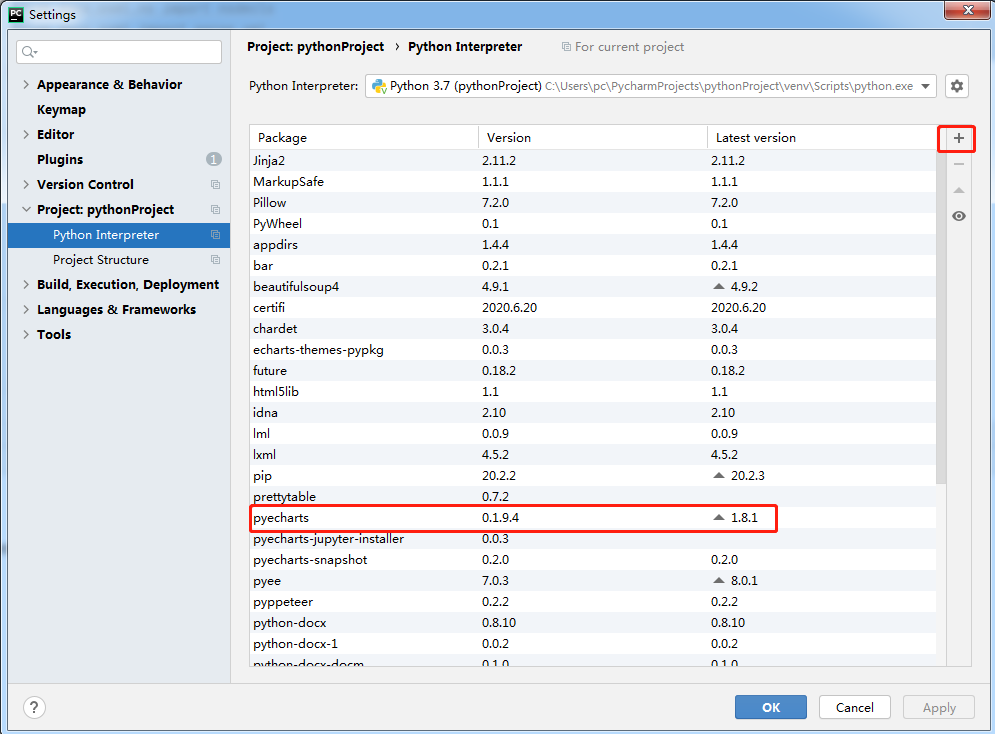Click the minus icon to uninstall package

point(958,164)
